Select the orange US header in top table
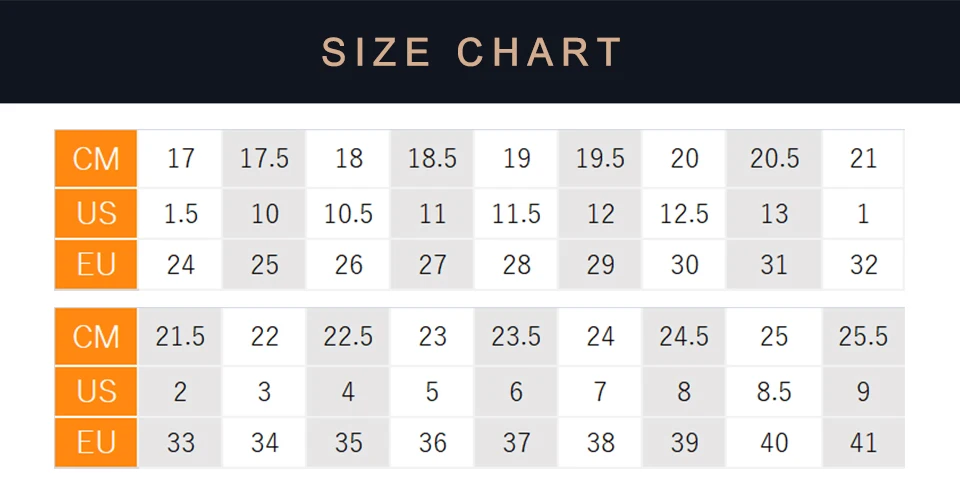 coord(96,212)
